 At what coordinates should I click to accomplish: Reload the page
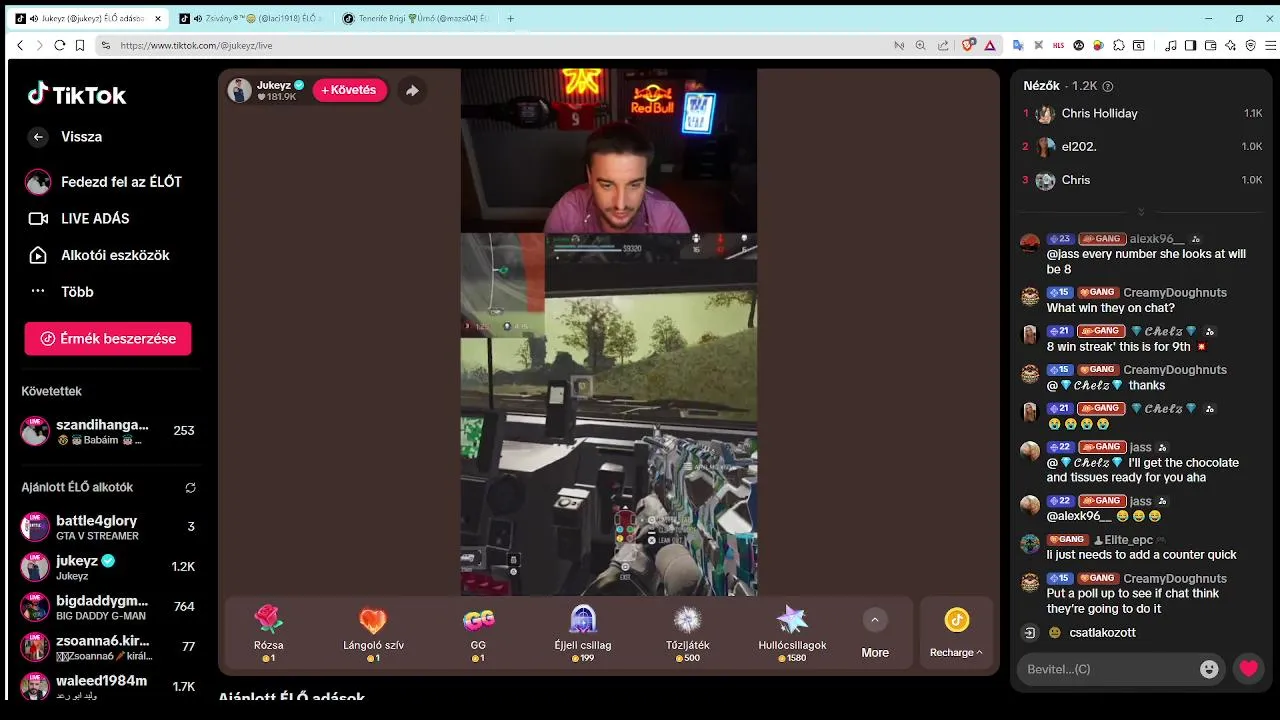(x=59, y=45)
